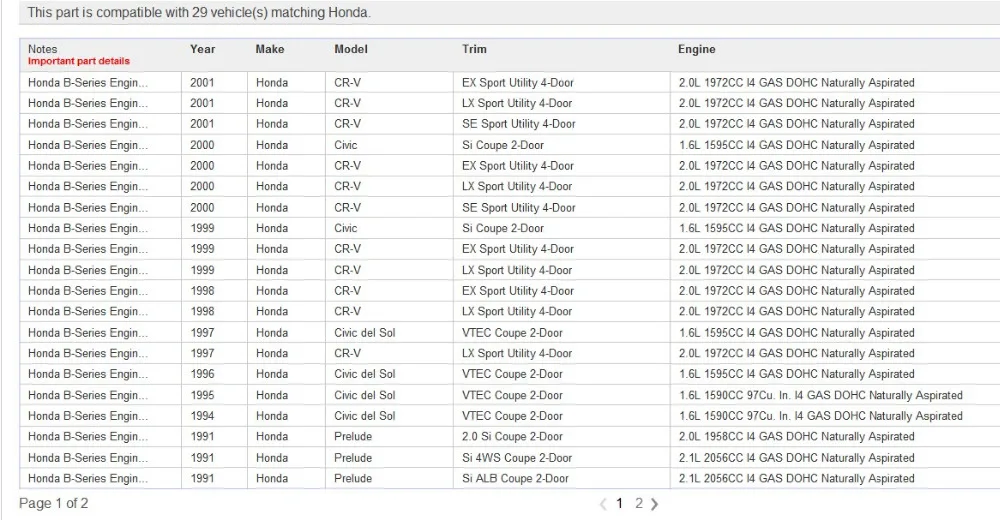This screenshot has height=520, width=1000.
Task: Click 'Civic del Sol' model in 1994 row
Action: (365, 415)
